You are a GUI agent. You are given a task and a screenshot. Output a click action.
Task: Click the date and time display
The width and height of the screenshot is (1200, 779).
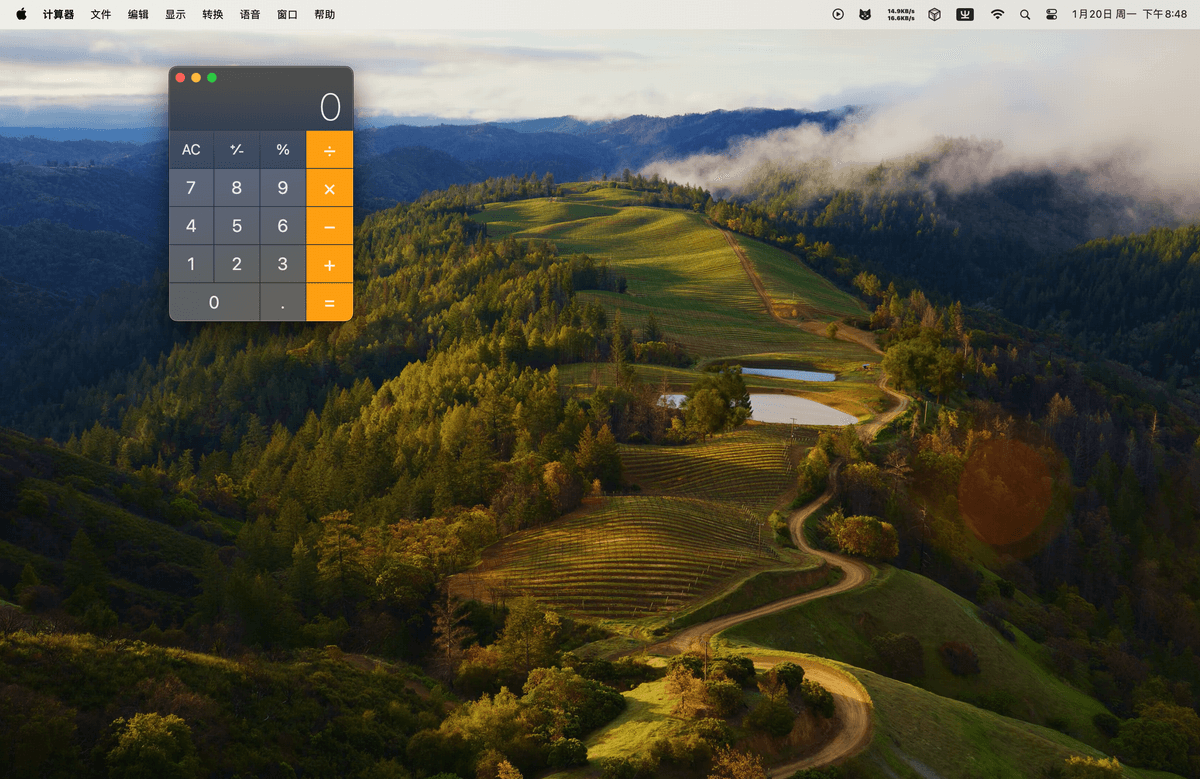[1129, 15]
